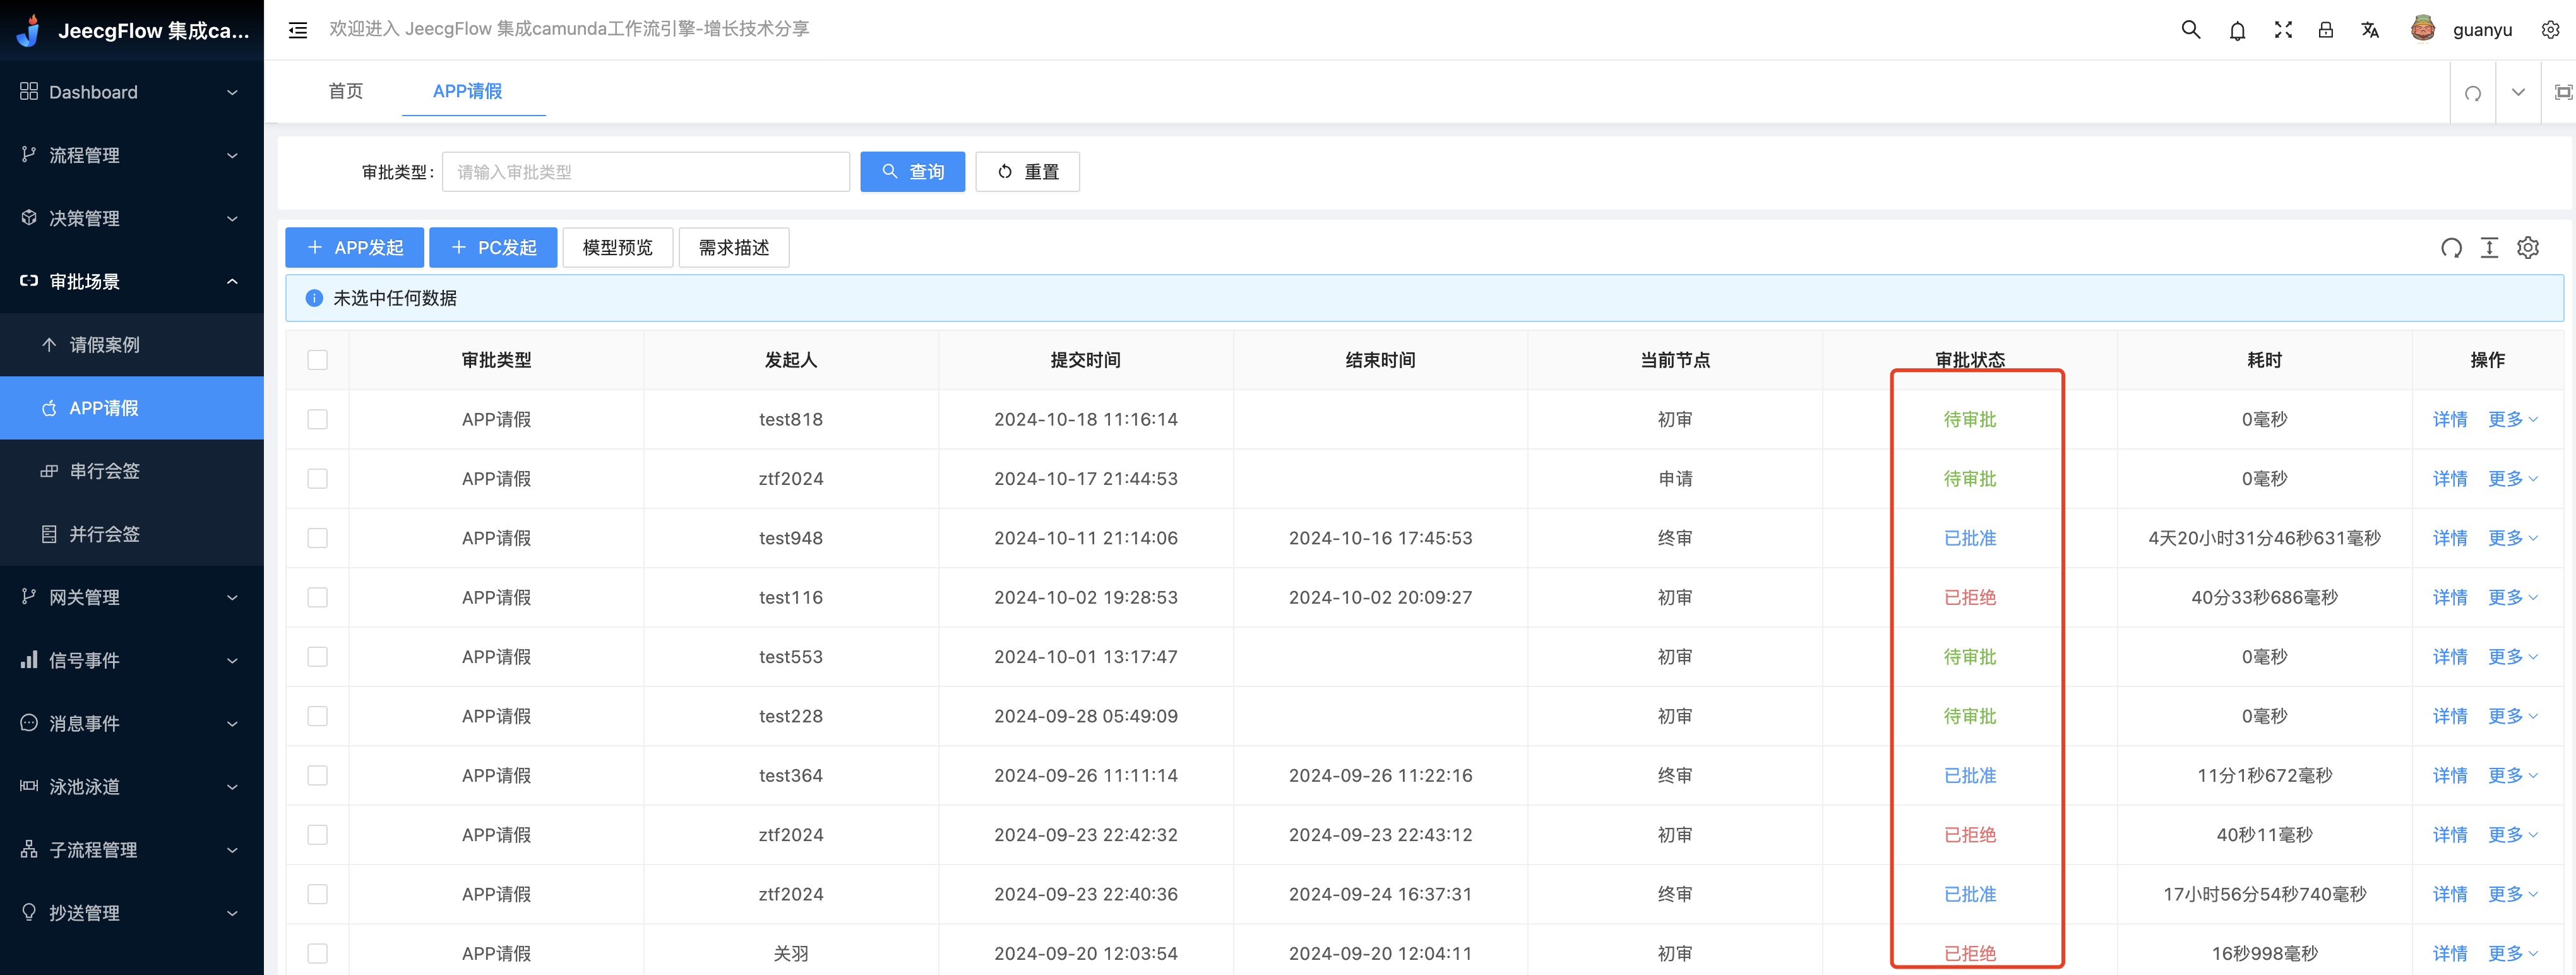
Task: Click the 信号事件 bar chart icon
Action: point(29,659)
